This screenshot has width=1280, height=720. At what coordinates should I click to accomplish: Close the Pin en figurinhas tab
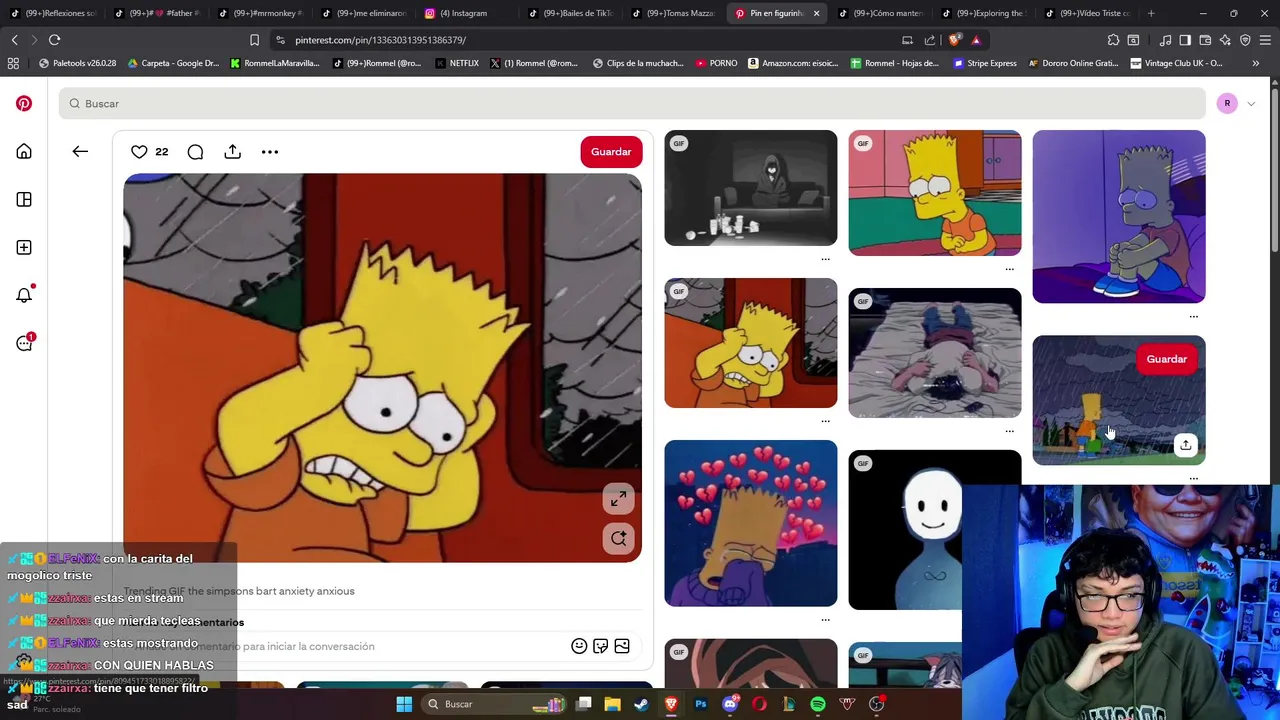point(816,13)
